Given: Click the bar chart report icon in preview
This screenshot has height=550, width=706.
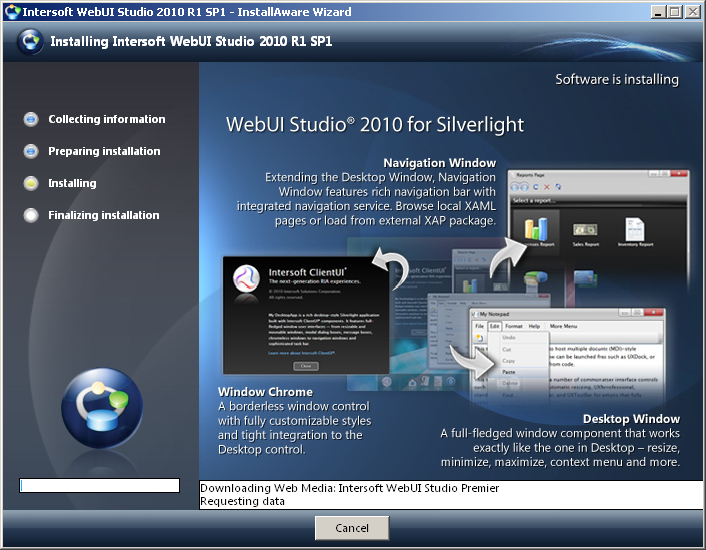Looking at the screenshot, I should click(x=536, y=229).
